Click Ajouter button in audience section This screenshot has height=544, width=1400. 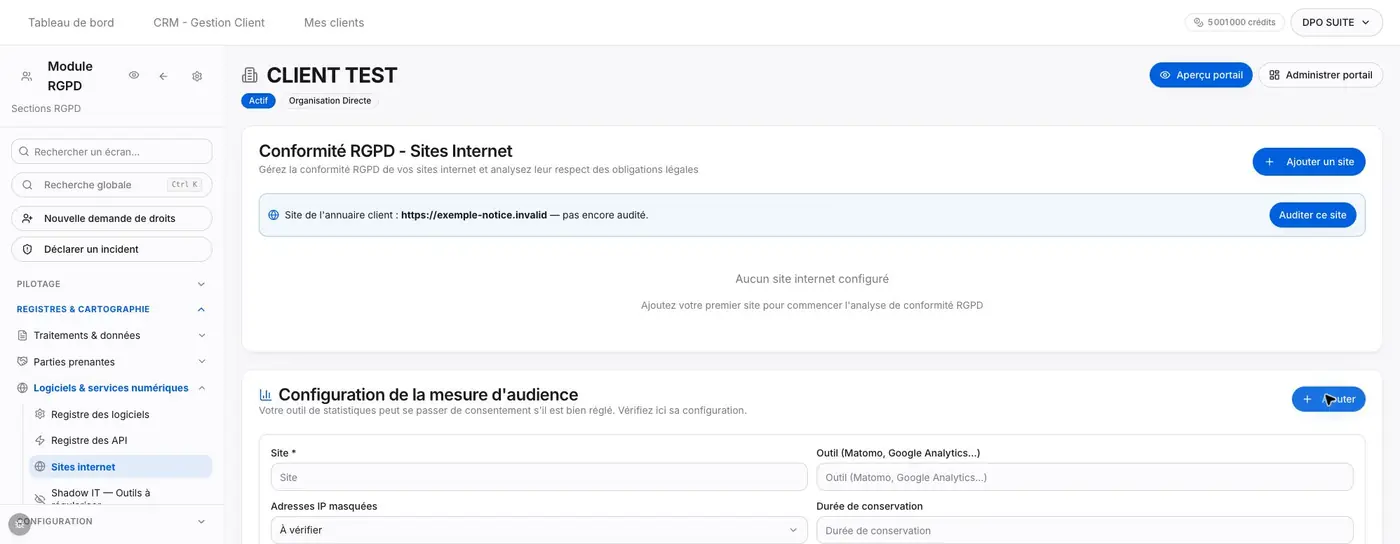pyautogui.click(x=1328, y=399)
